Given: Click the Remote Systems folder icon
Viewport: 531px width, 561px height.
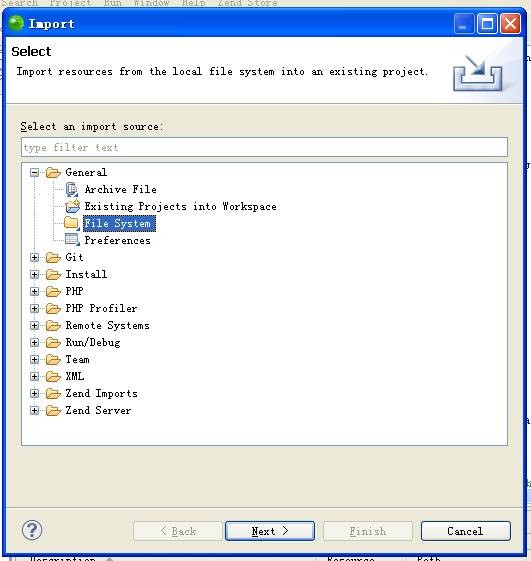Looking at the screenshot, I should [53, 326].
